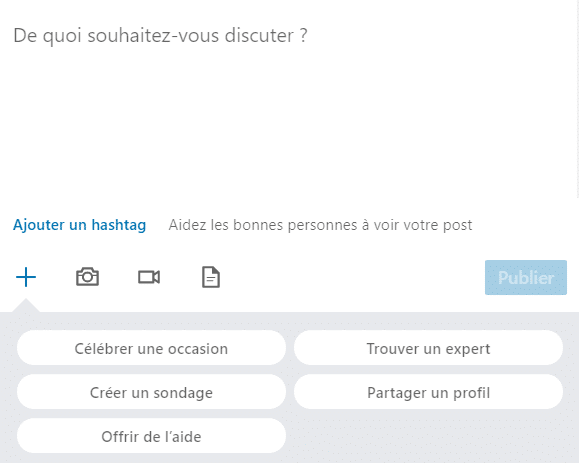This screenshot has width=579, height=463.
Task: Add a photo using the camera icon
Action: tap(88, 277)
